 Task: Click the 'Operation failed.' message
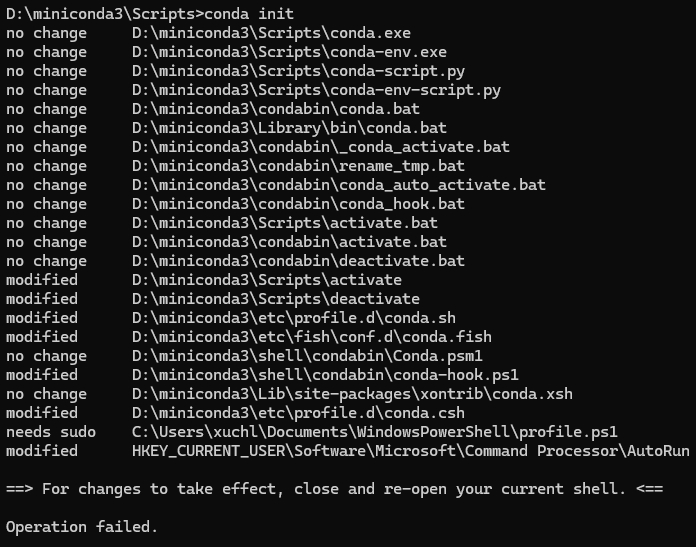click(x=82, y=527)
